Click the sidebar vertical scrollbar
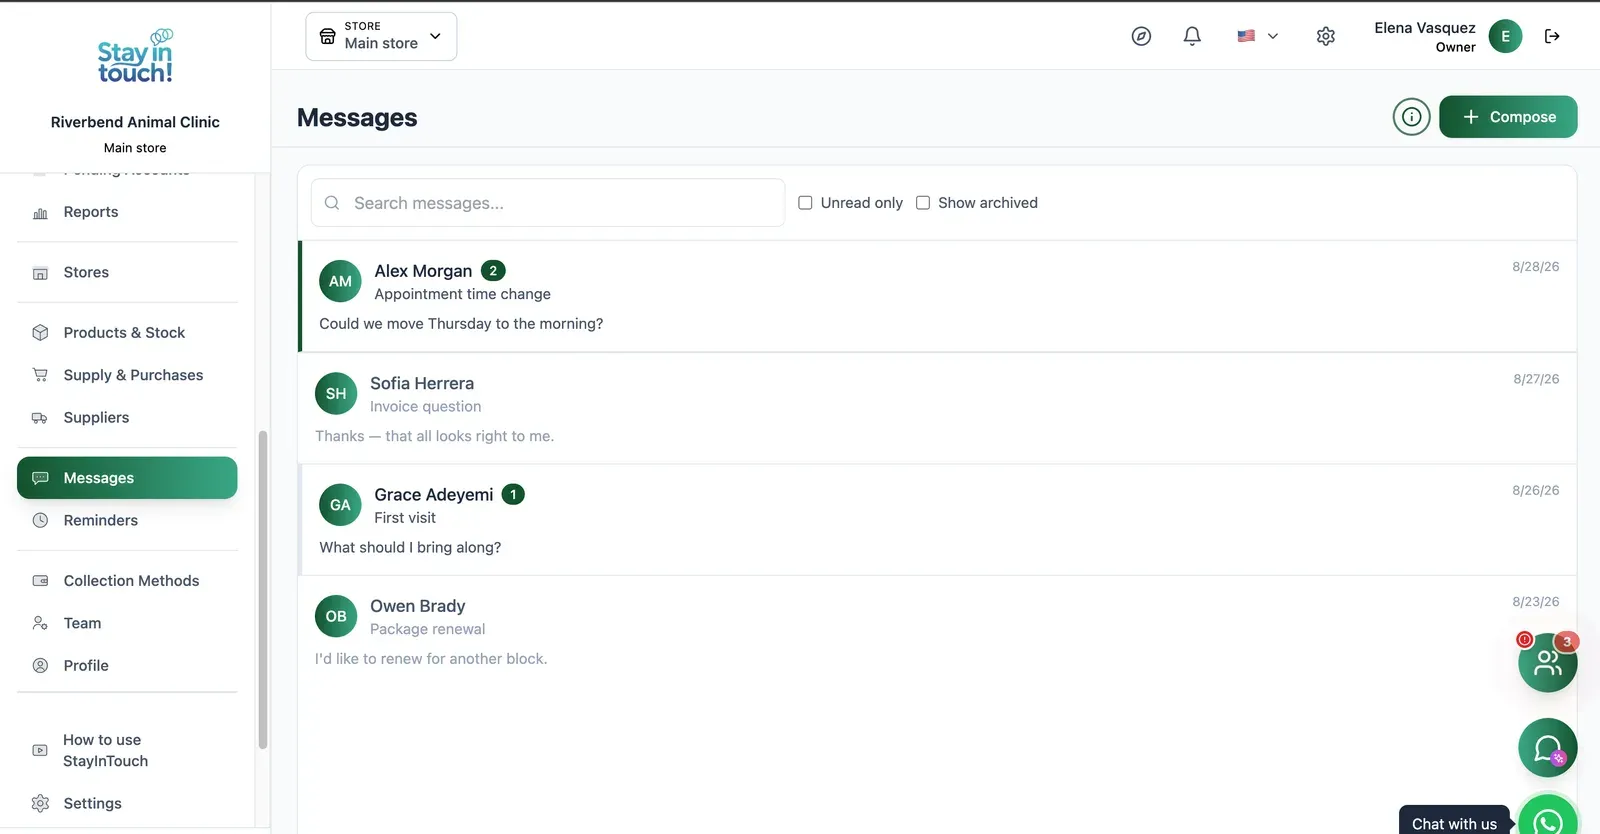1600x834 pixels. pos(263,590)
